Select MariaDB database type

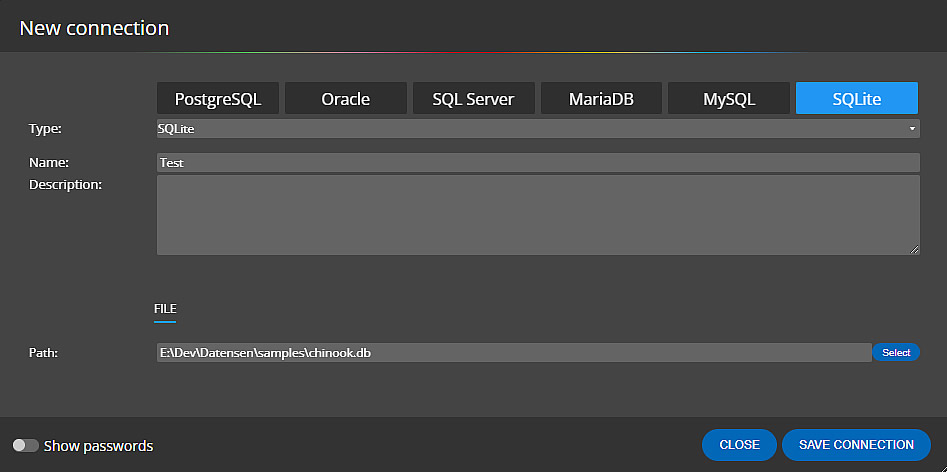601,99
